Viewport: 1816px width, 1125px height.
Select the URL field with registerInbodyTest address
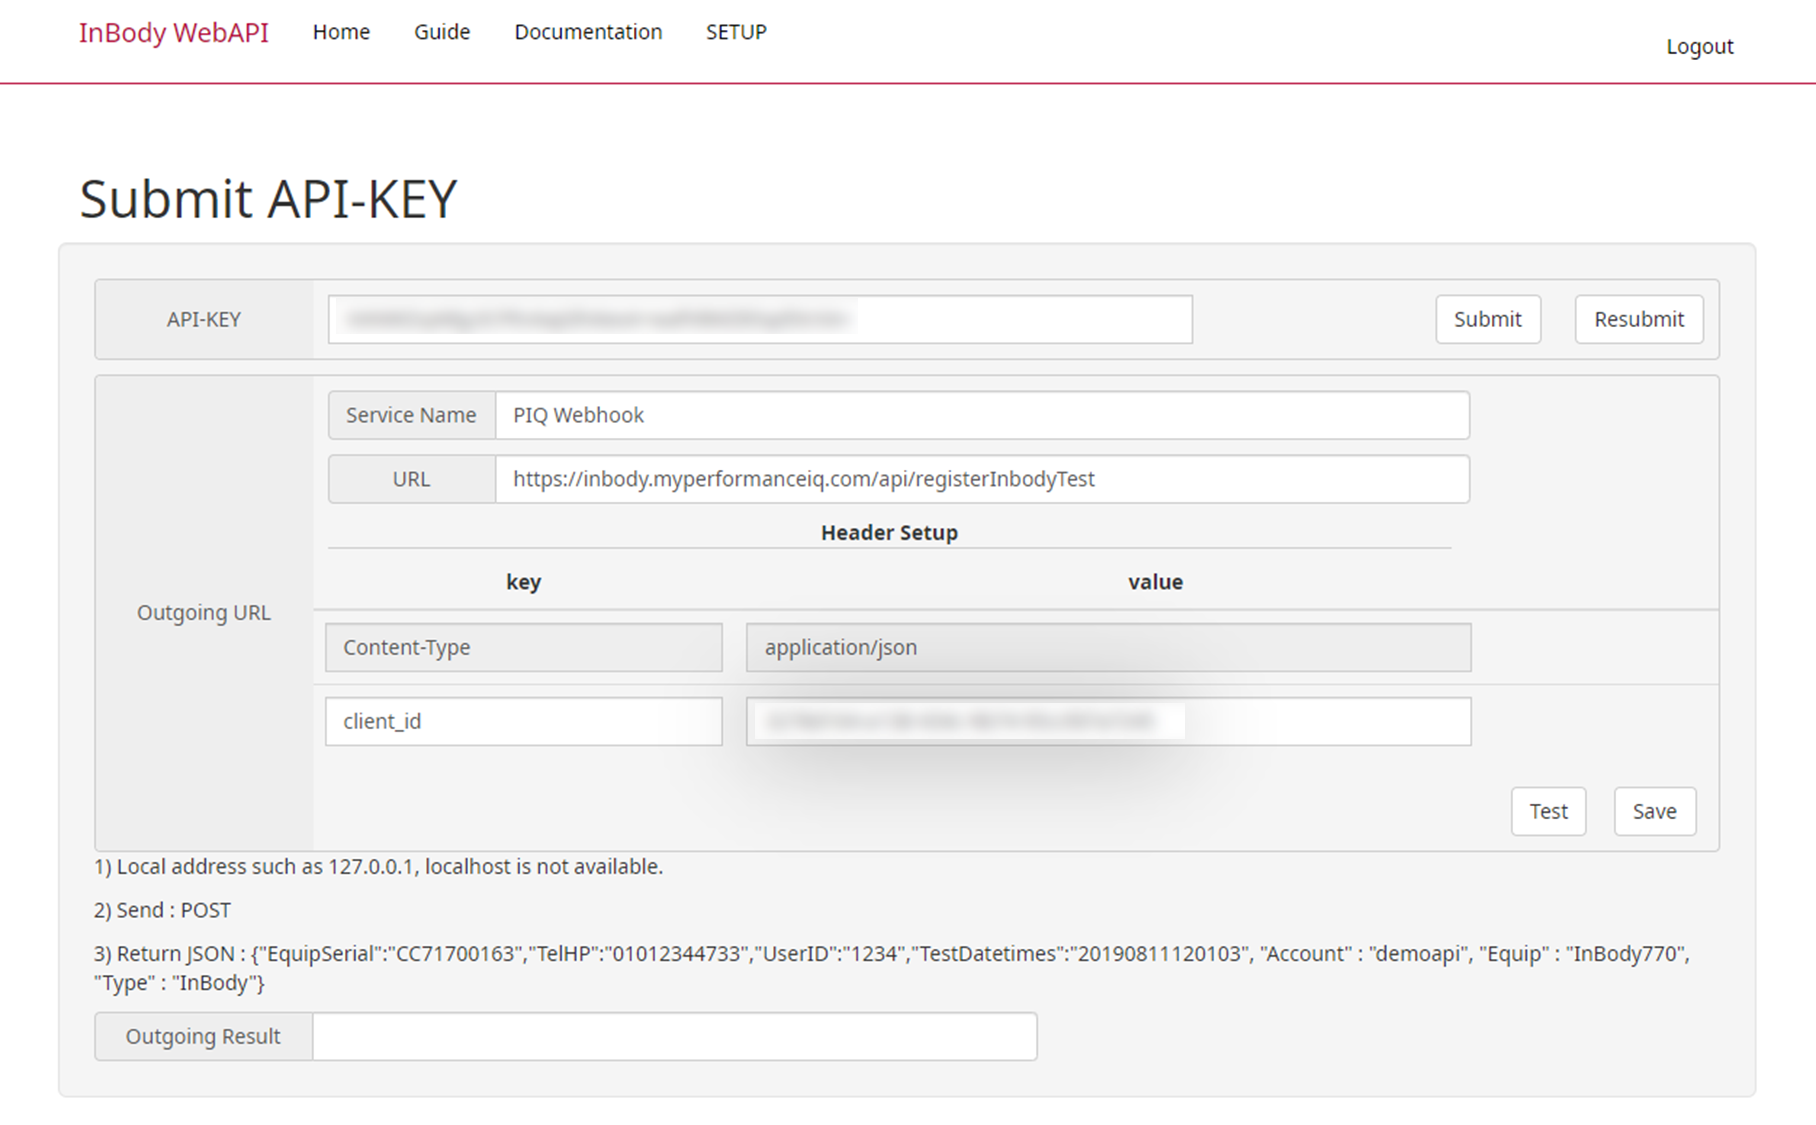(983, 479)
